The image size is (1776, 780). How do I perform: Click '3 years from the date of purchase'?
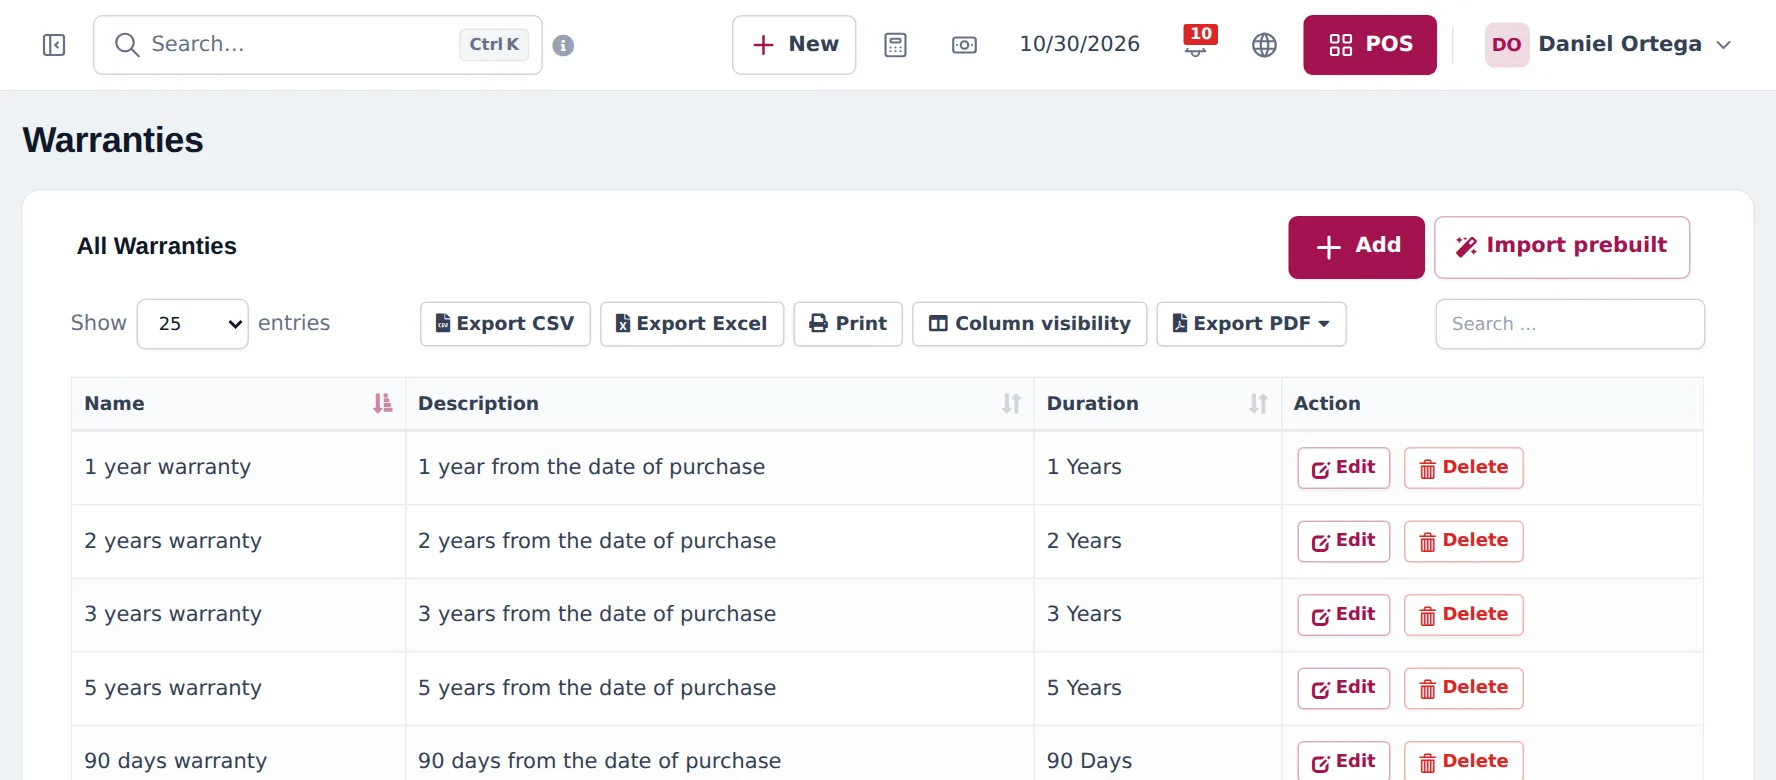[597, 614]
